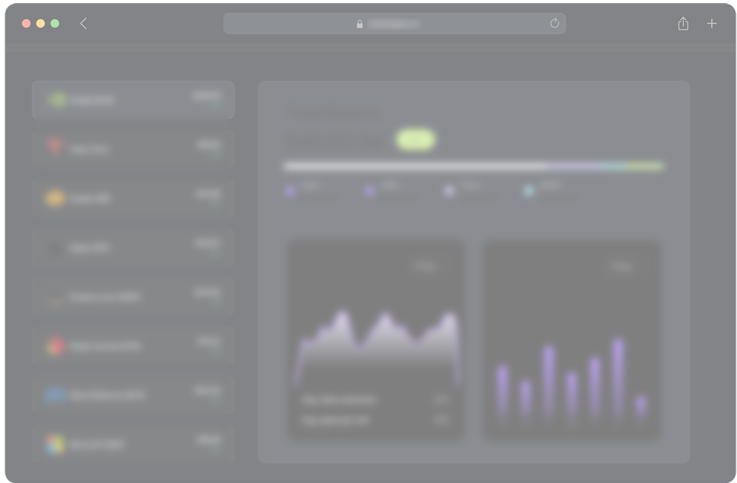Click the black logo icon in the list
This screenshot has width=737, height=483.
pos(55,247)
